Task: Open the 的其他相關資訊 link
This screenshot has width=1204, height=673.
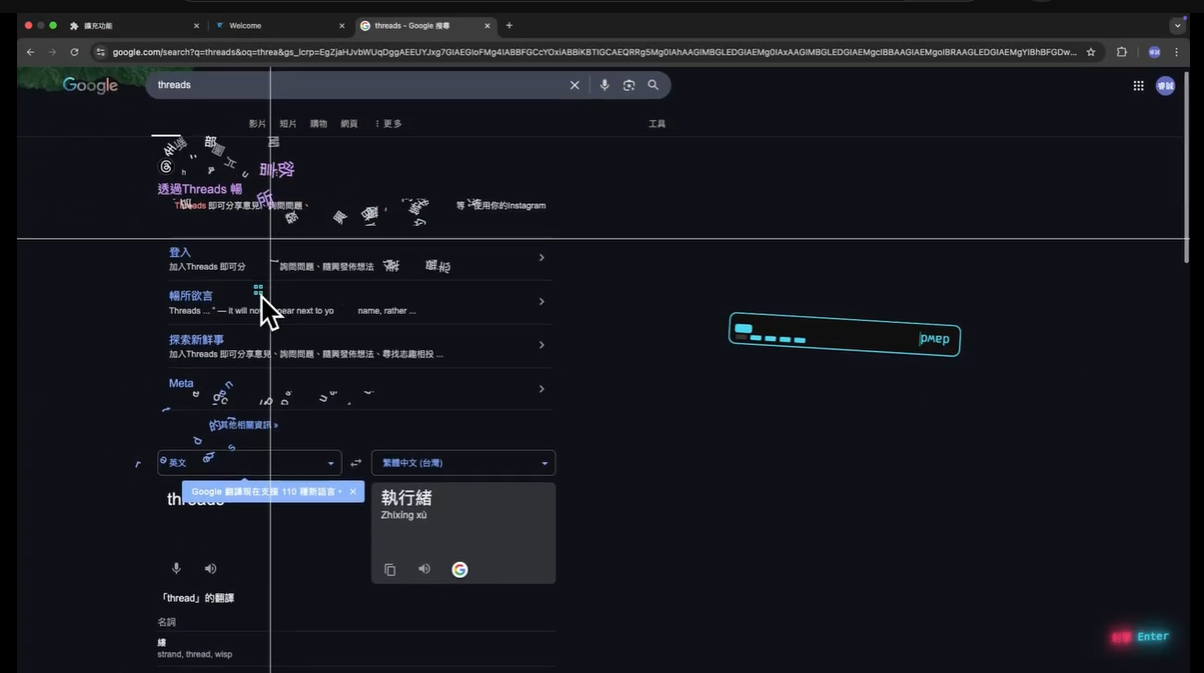Action: coord(244,425)
